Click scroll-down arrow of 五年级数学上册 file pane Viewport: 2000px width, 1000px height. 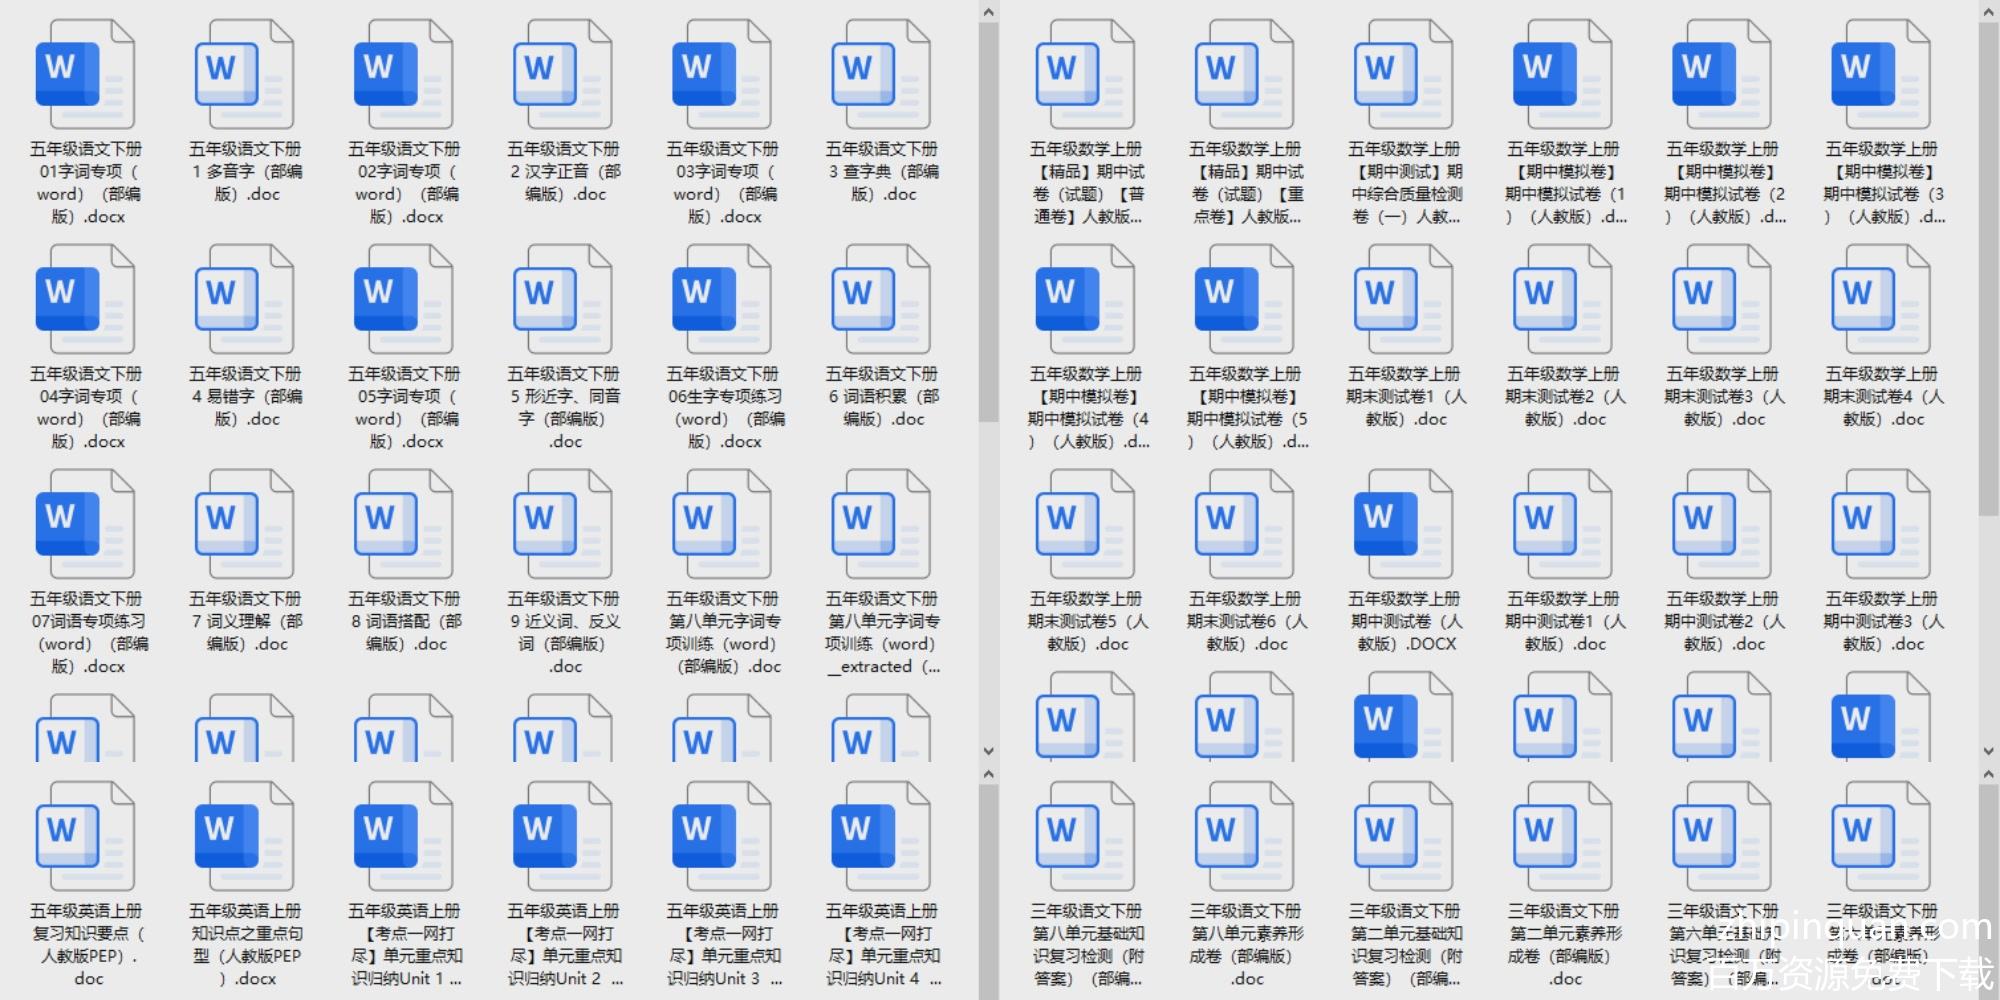(1989, 751)
